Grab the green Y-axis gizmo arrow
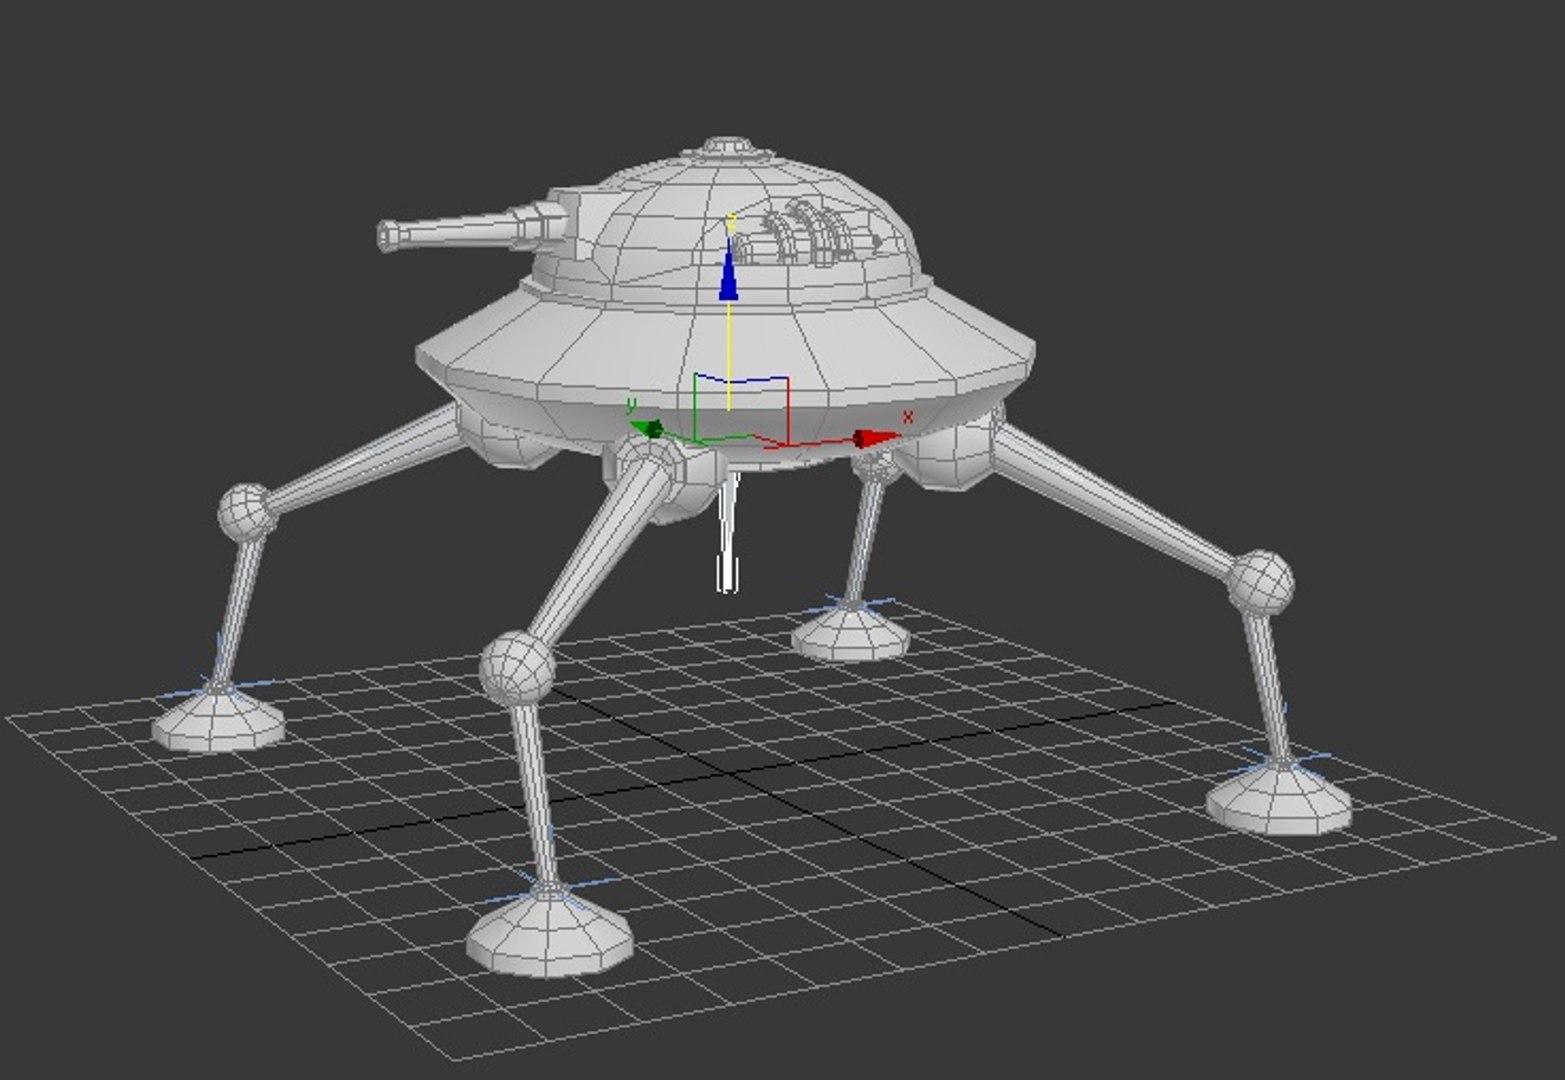Viewport: 1565px width, 1080px height. tap(647, 429)
